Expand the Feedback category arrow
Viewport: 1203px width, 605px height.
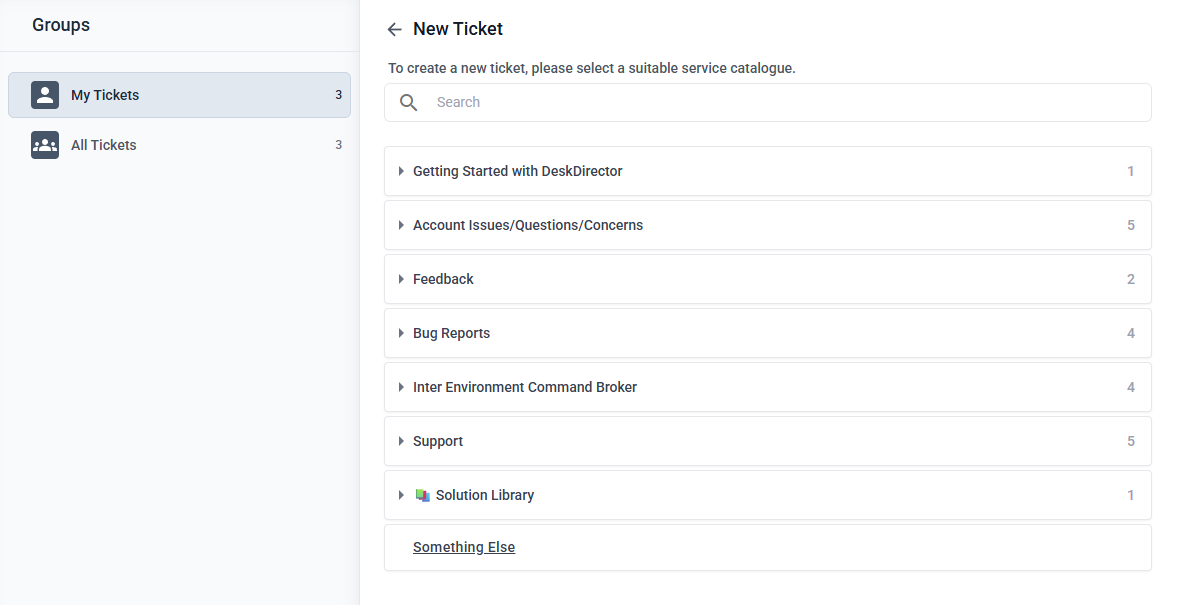(401, 279)
